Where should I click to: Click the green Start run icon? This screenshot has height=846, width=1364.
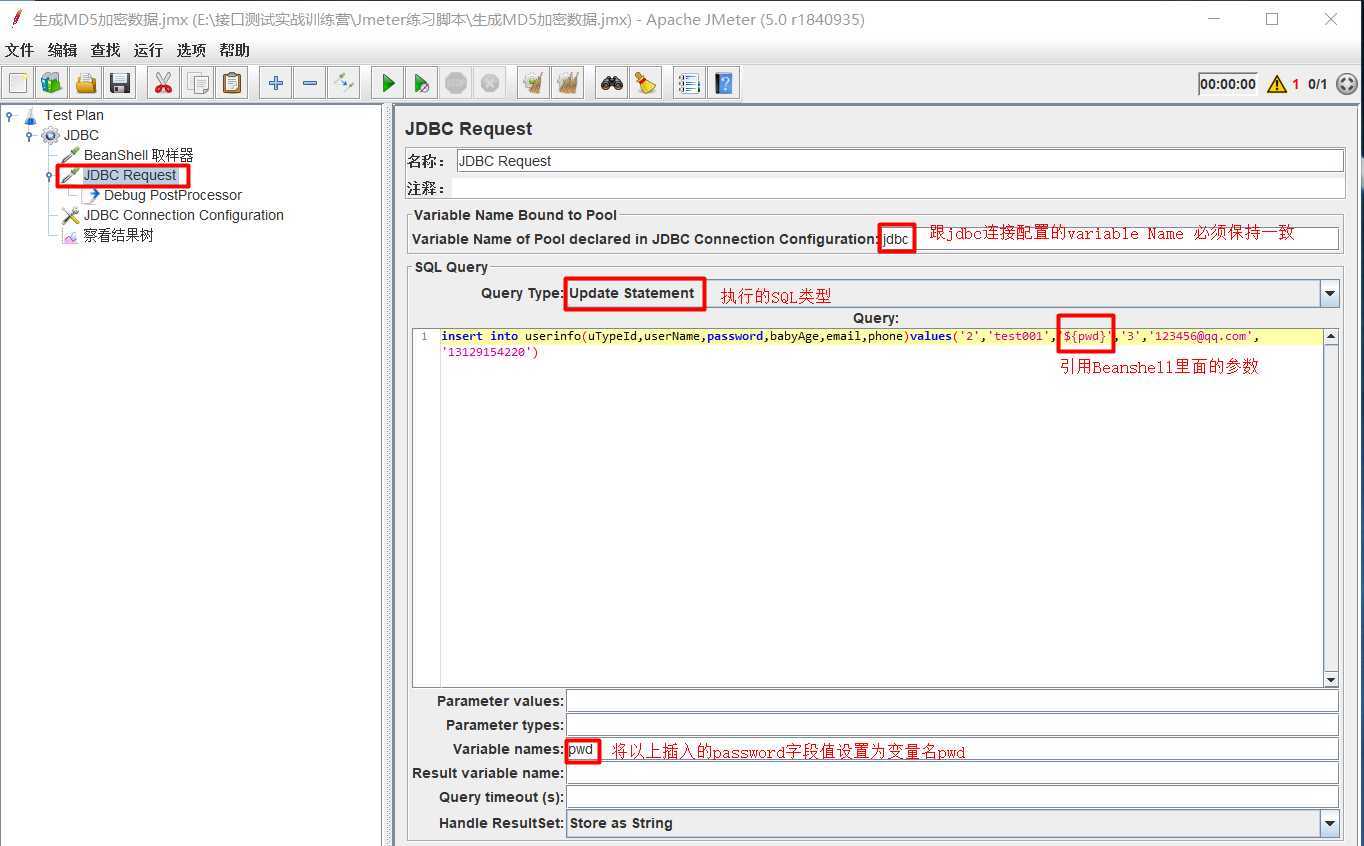(388, 84)
